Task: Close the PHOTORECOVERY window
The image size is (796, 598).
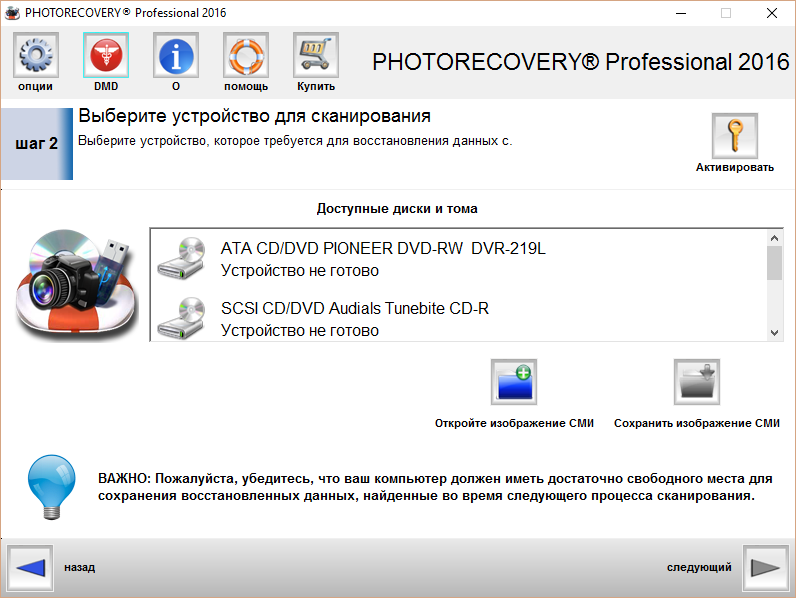Action: (x=772, y=13)
